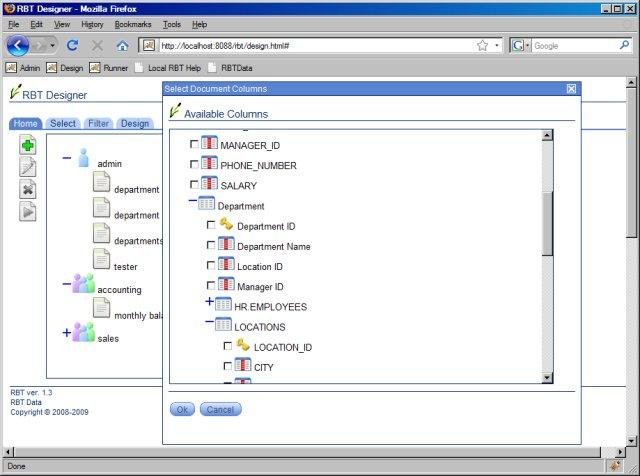640x476 pixels.
Task: Collapse the admin user node
Action: tap(67, 158)
